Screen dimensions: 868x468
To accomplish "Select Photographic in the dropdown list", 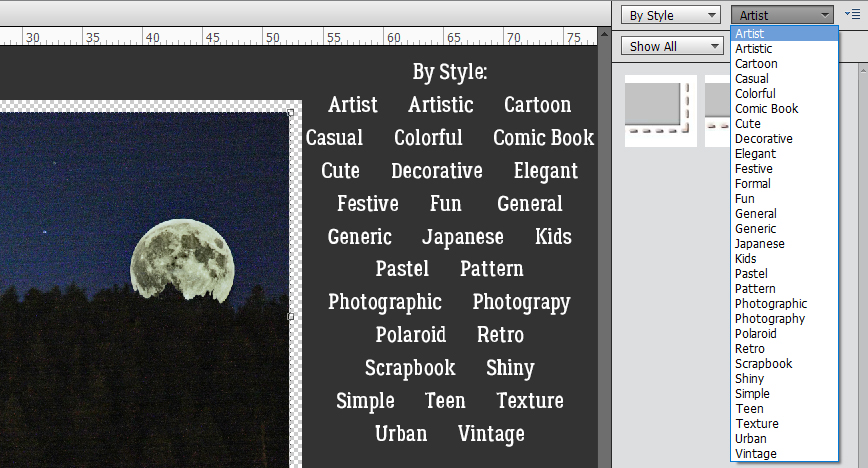I will [x=784, y=303].
